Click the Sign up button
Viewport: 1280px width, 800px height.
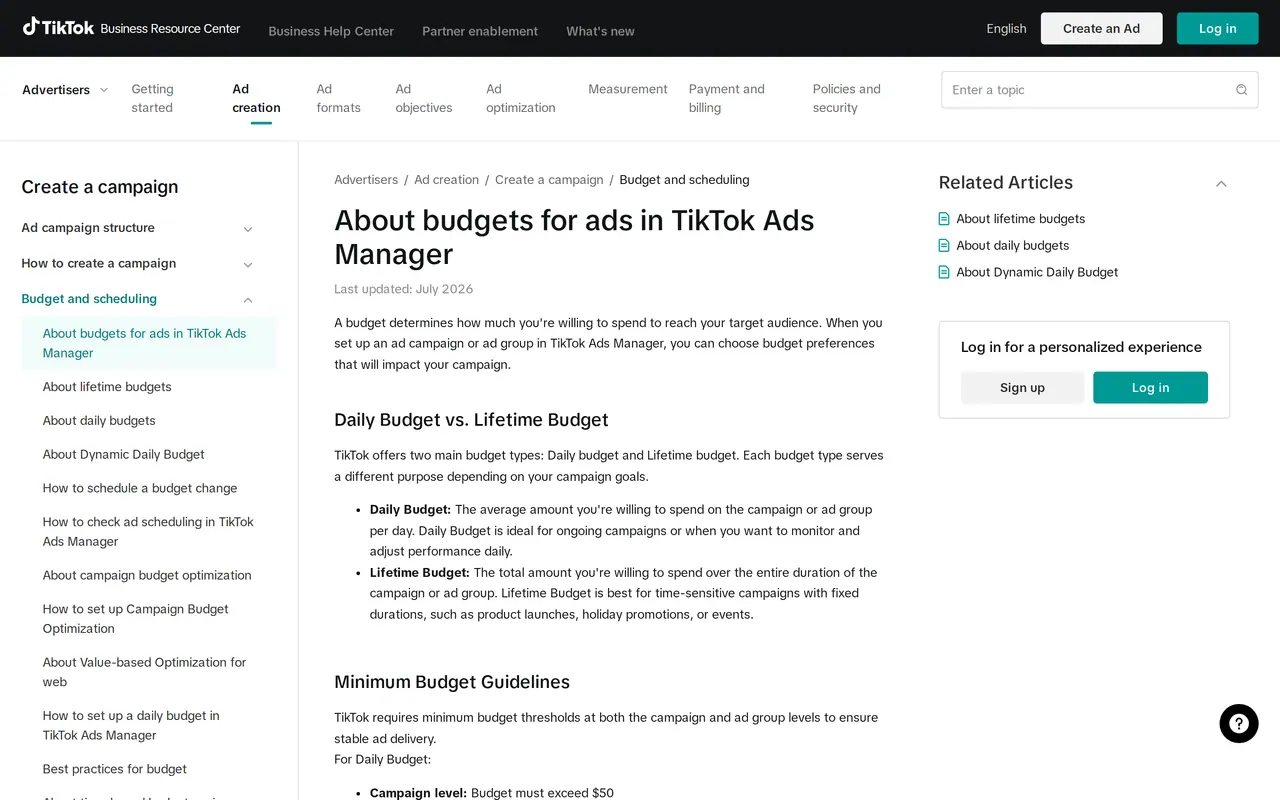pyautogui.click(x=1022, y=388)
